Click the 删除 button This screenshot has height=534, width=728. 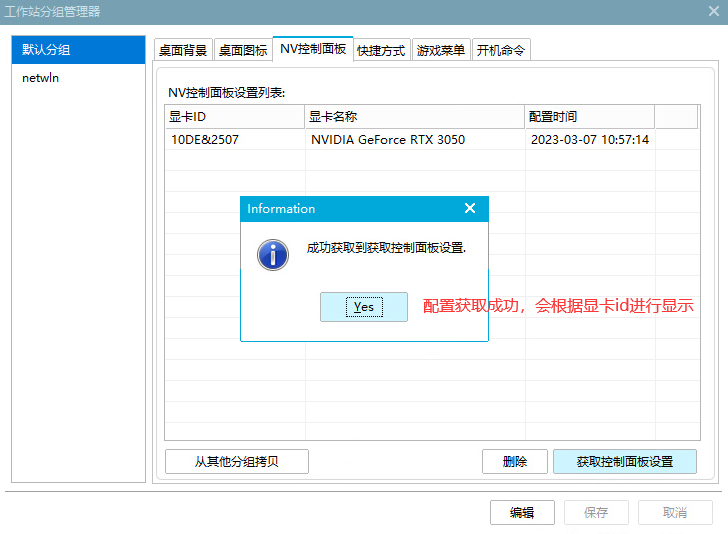[515, 462]
